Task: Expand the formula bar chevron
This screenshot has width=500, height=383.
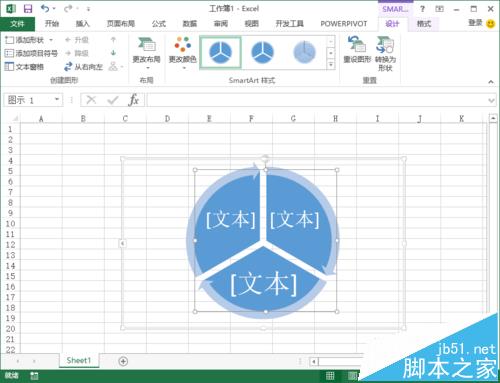Action: coord(491,100)
